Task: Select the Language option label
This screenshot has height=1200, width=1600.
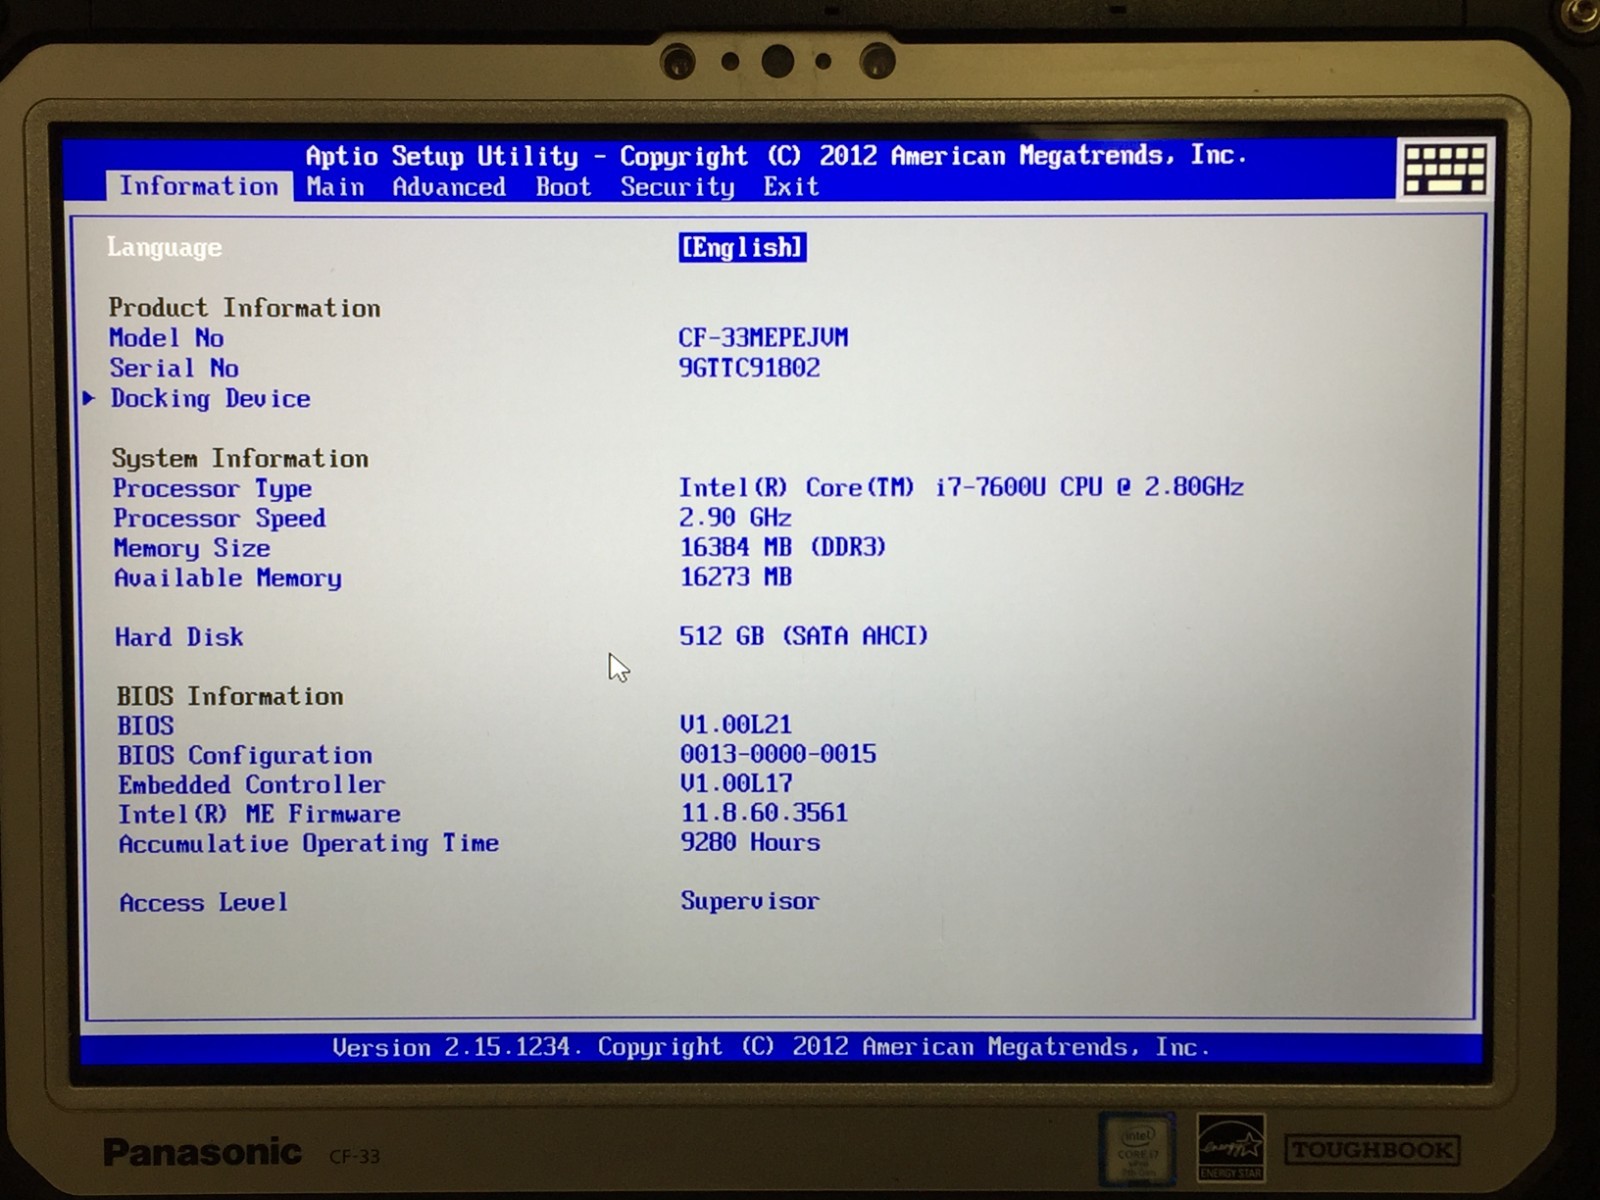Action: (164, 247)
